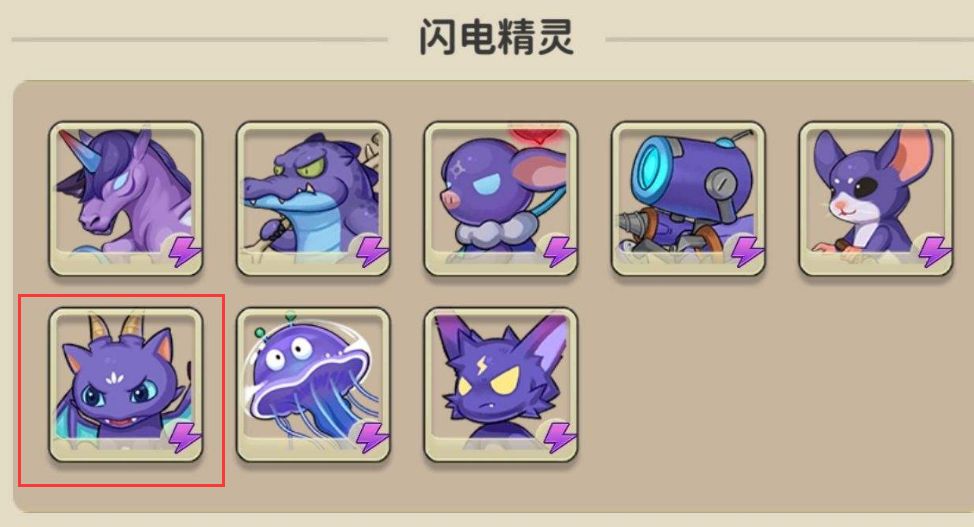This screenshot has width=974, height=527.
Task: Pick the pig-nosed elephant sprite card
Action: [501, 199]
